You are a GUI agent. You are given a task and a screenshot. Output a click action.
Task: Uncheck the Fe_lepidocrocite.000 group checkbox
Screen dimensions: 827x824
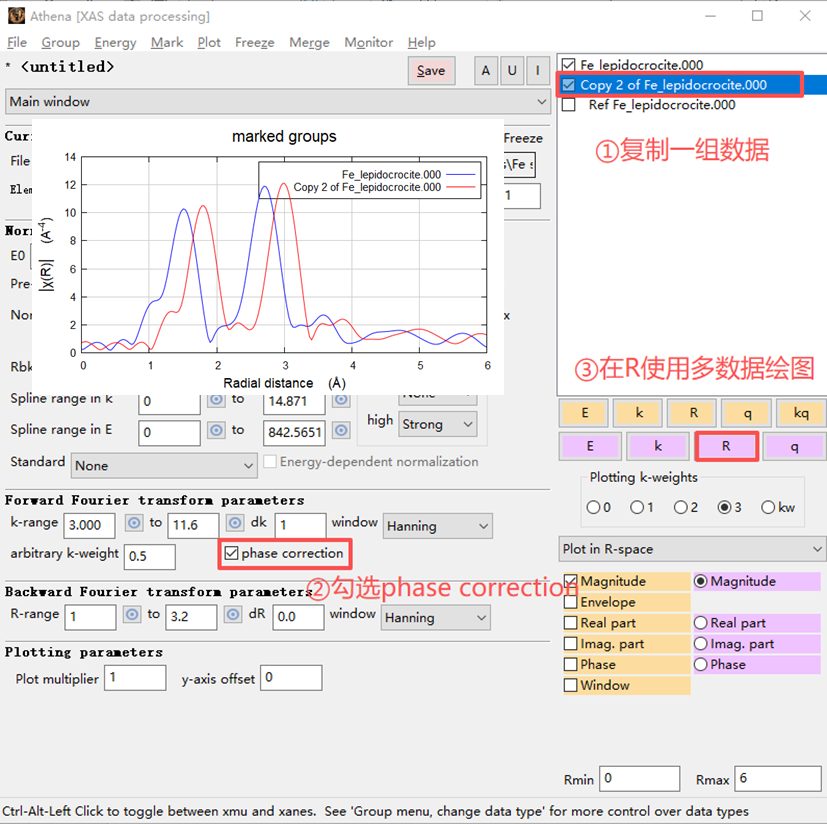(x=569, y=65)
